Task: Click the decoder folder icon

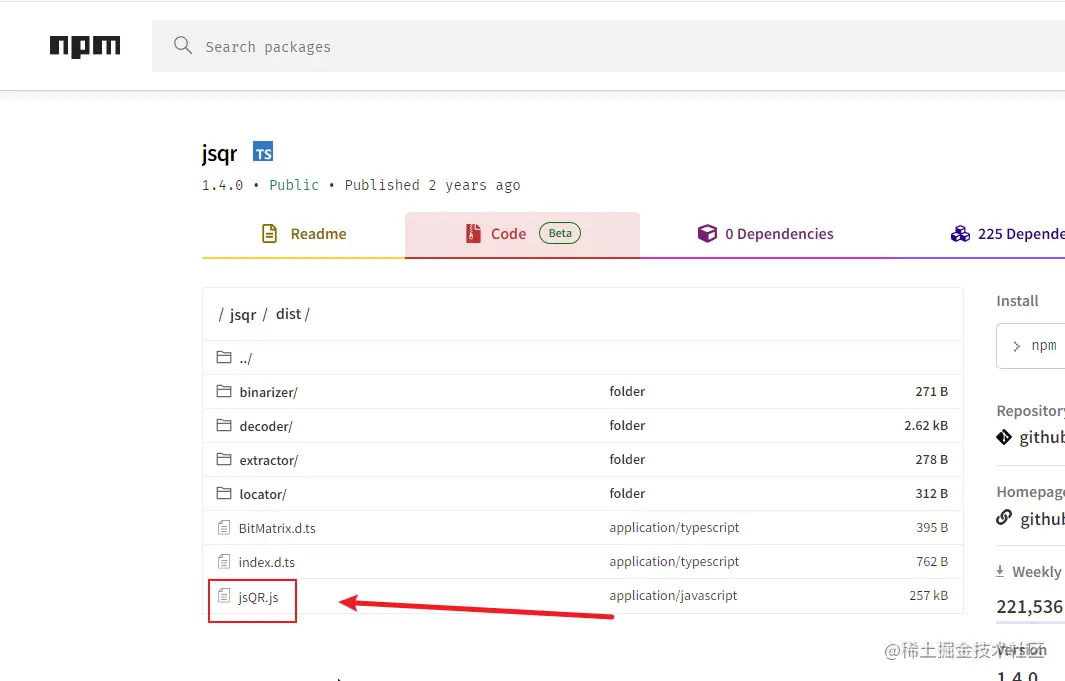Action: 224,425
